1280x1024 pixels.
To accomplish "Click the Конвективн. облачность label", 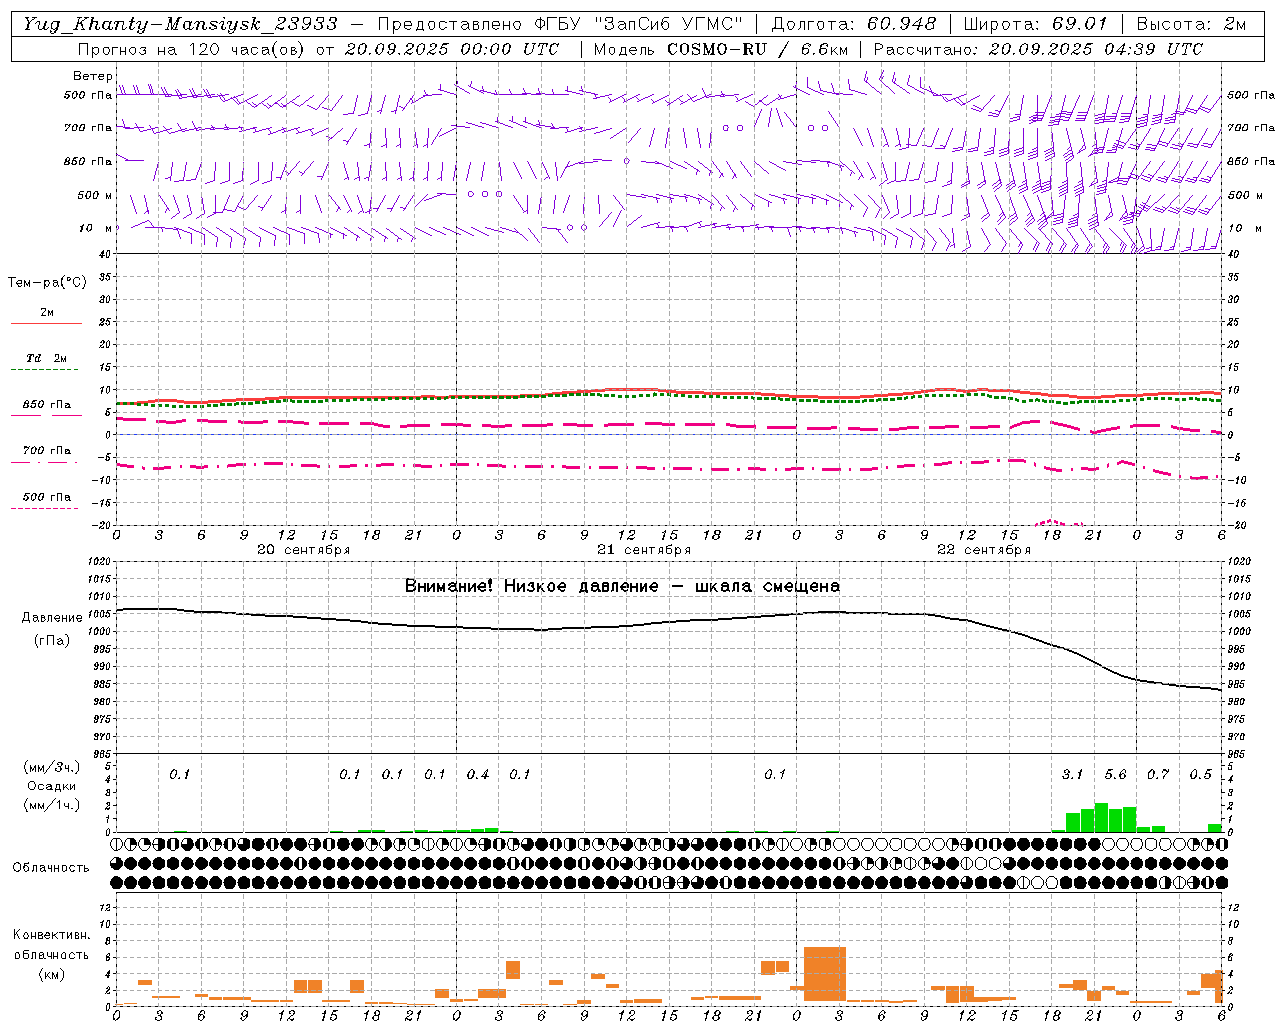I will pos(51,945).
